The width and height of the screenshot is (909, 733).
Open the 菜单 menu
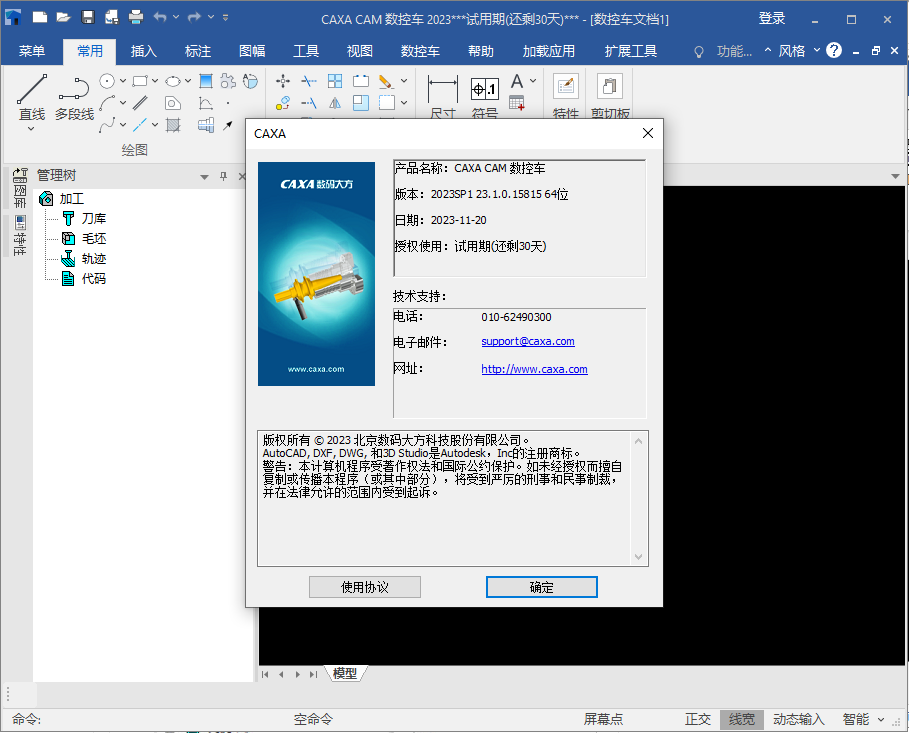coord(31,51)
